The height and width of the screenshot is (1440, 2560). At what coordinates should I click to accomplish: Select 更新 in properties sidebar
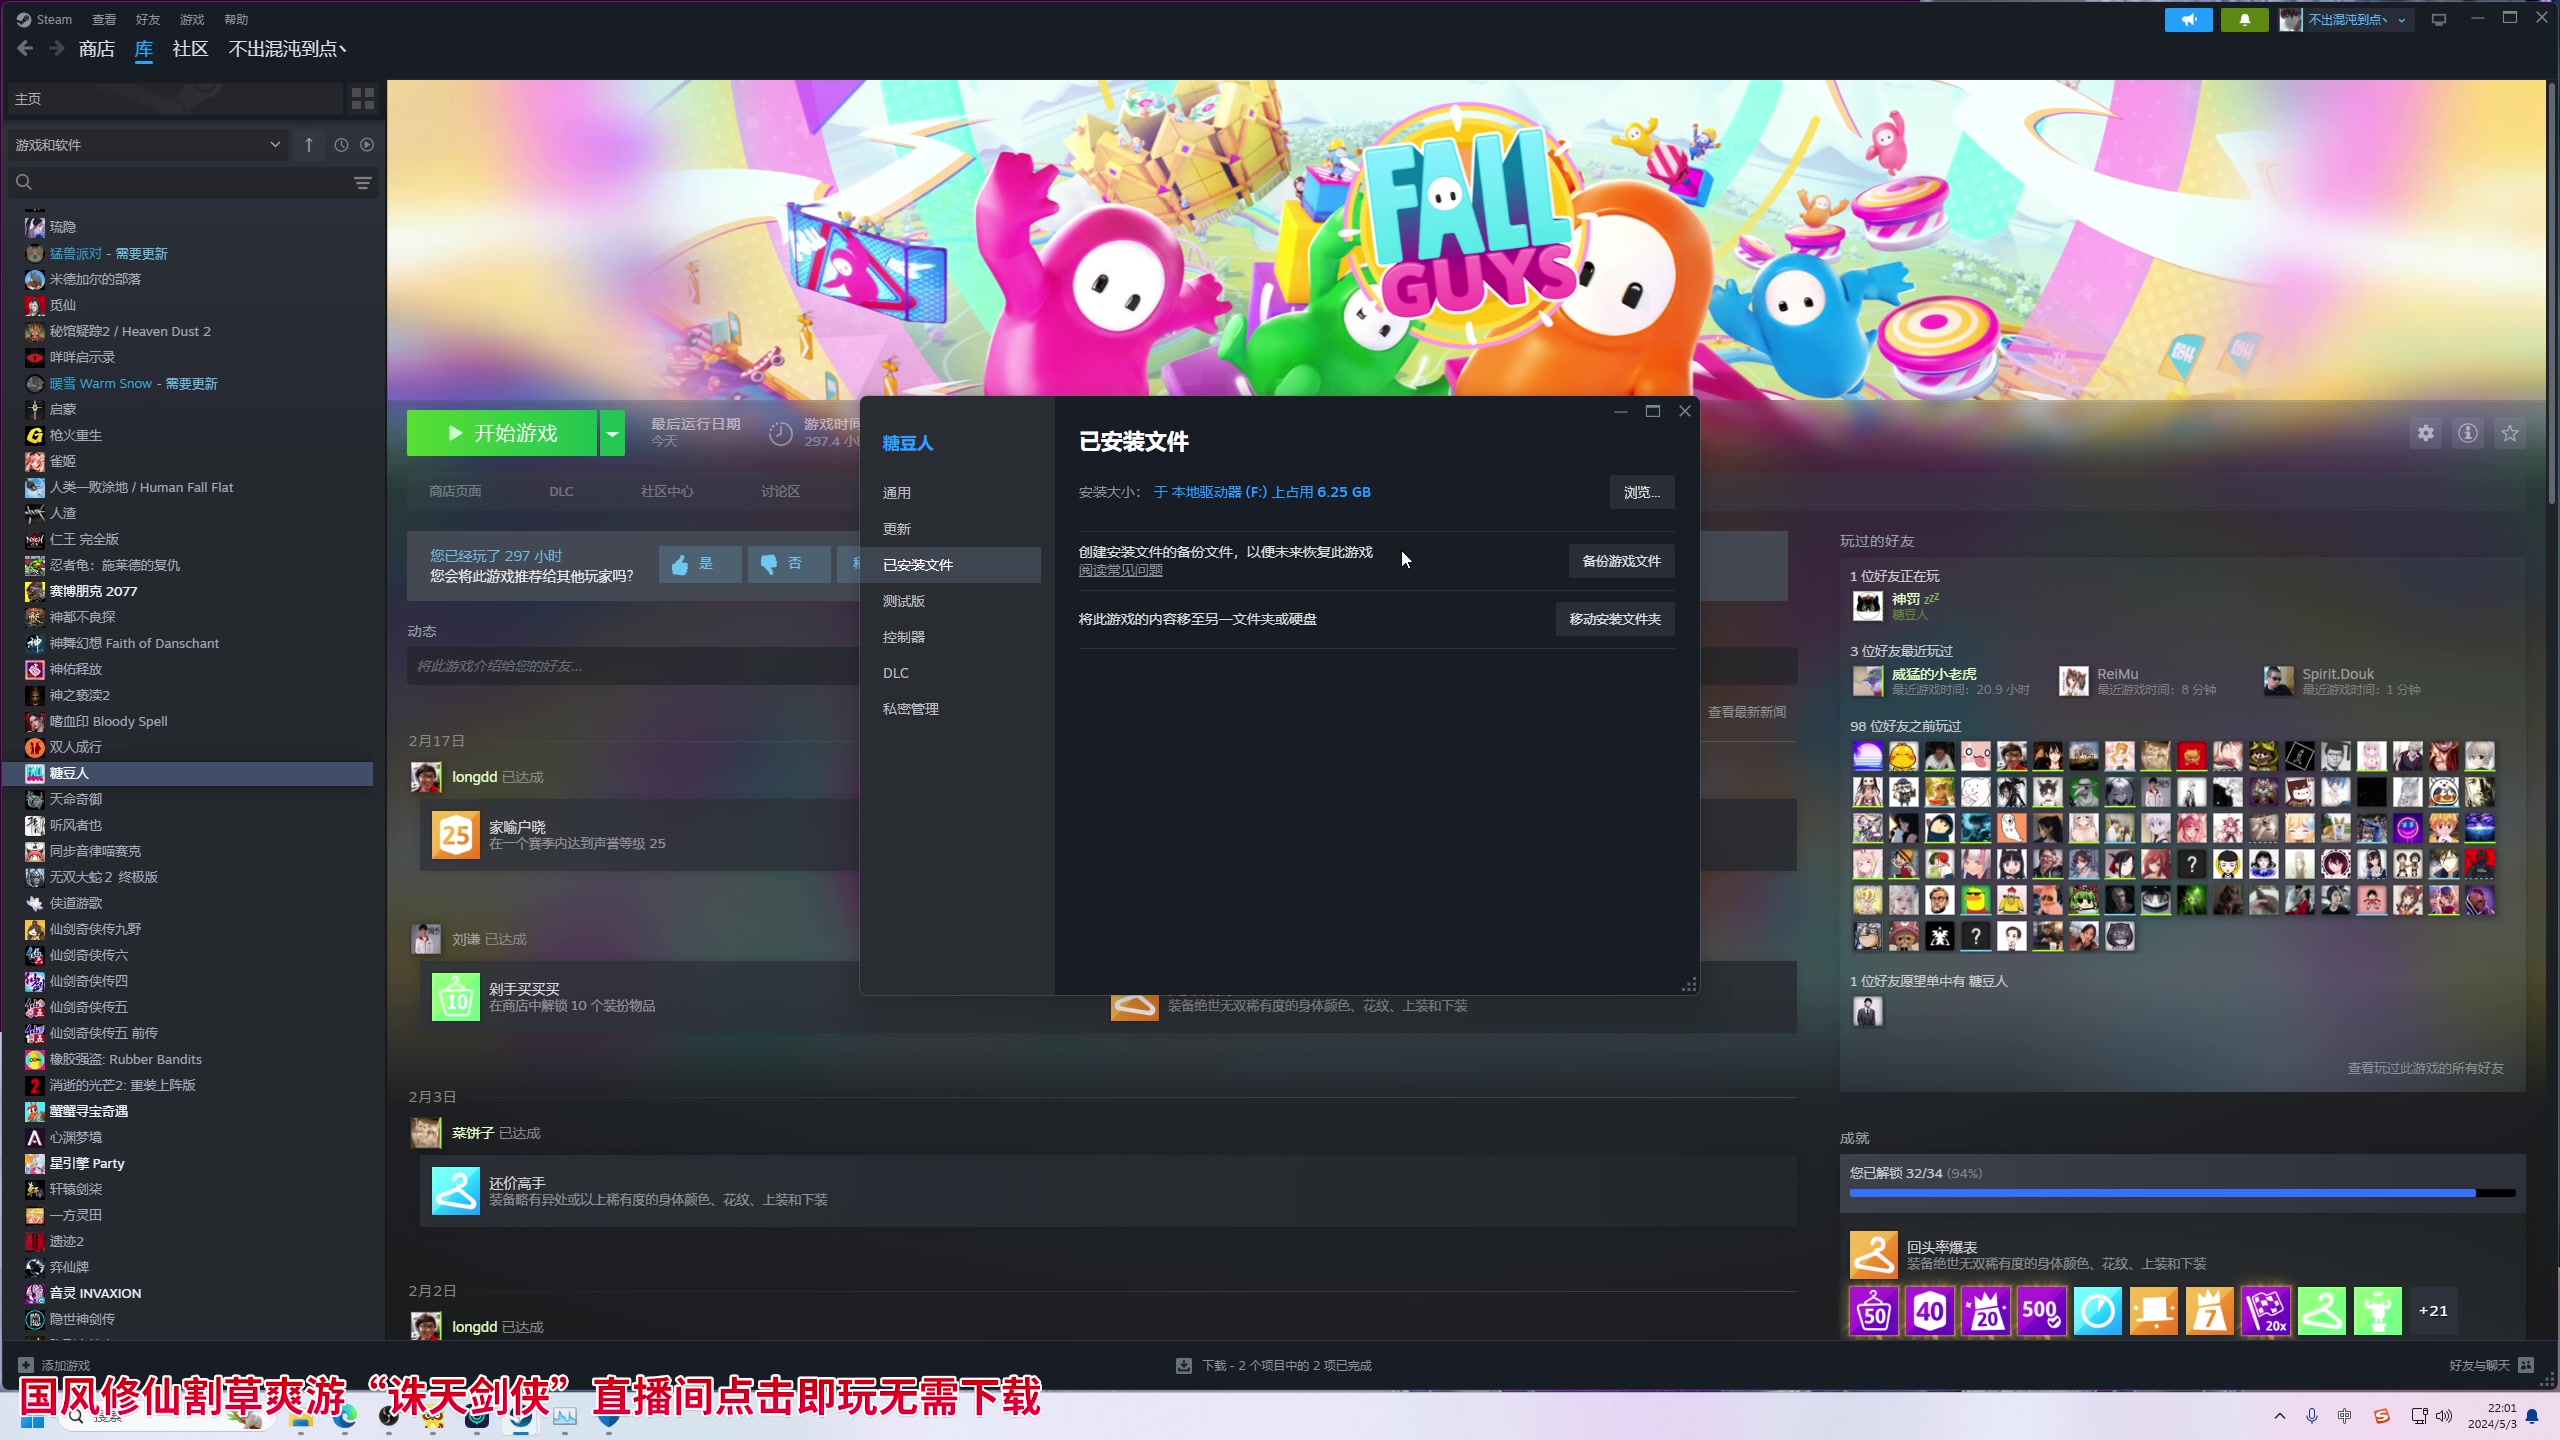tap(897, 529)
